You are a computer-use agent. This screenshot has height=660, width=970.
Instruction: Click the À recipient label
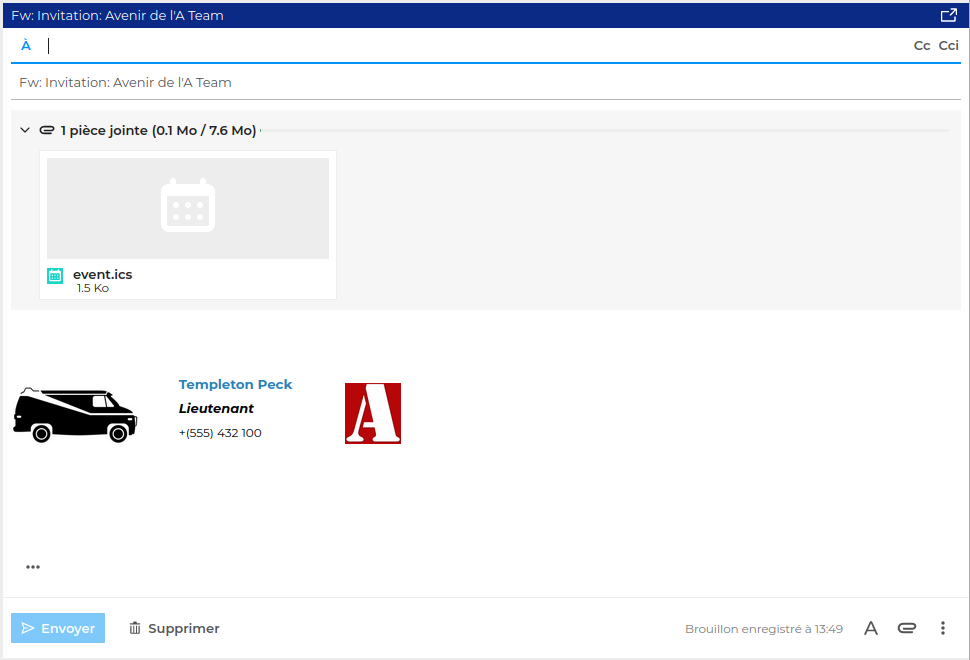[x=26, y=45]
